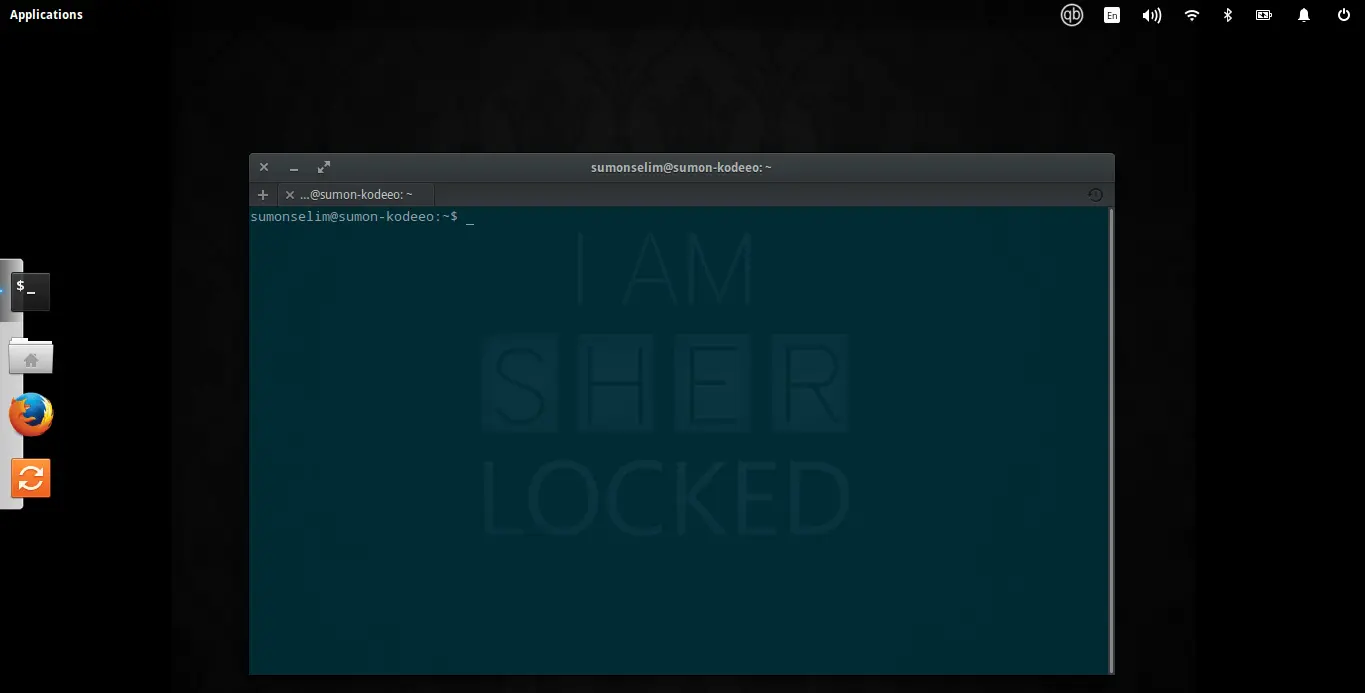Open the Applications menu
The width and height of the screenshot is (1365, 693).
(x=47, y=15)
